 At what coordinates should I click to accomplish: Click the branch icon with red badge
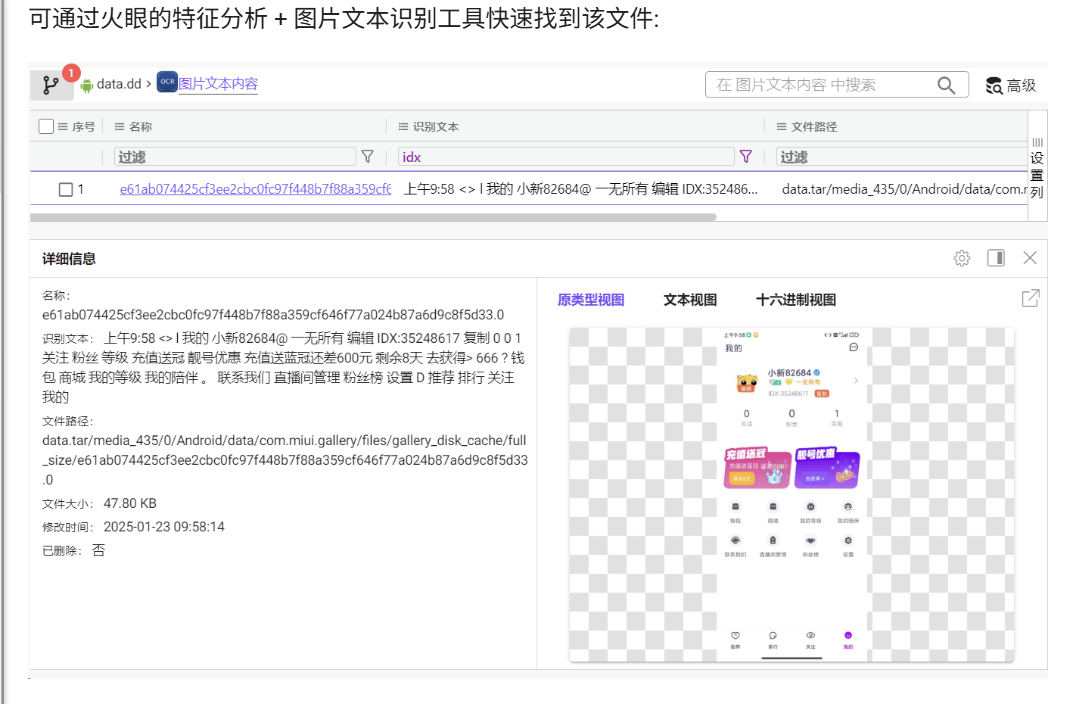pos(51,85)
